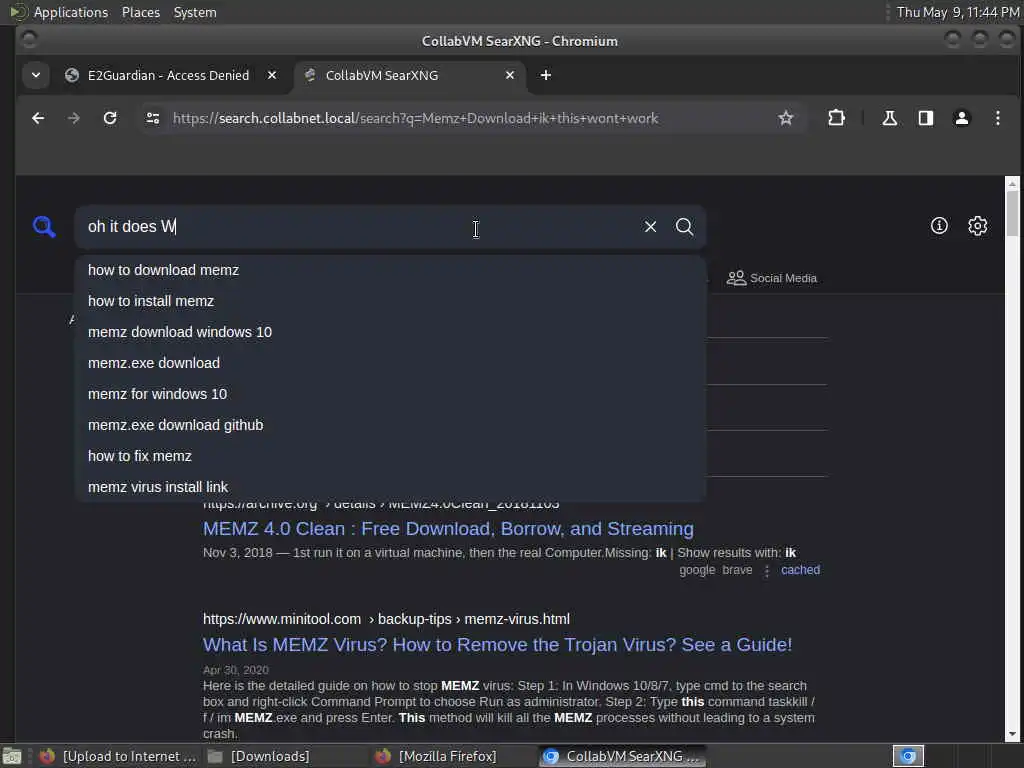Open result options three-dot next to cached

(x=767, y=571)
